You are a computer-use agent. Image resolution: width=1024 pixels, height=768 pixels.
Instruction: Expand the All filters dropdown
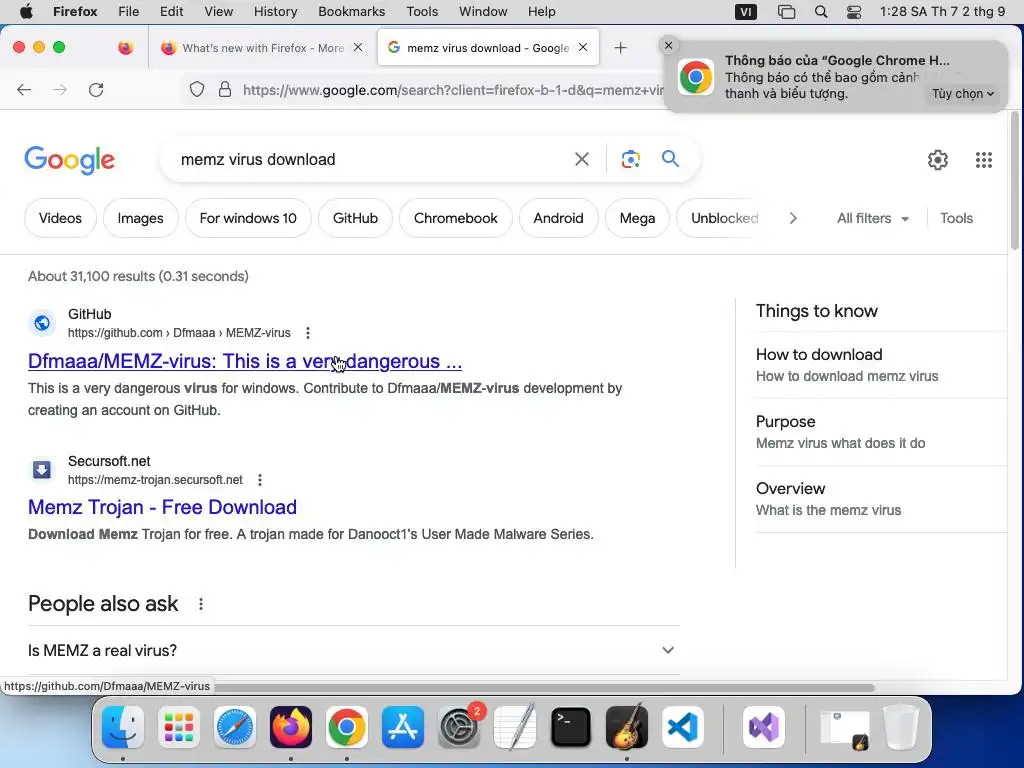pos(872,218)
